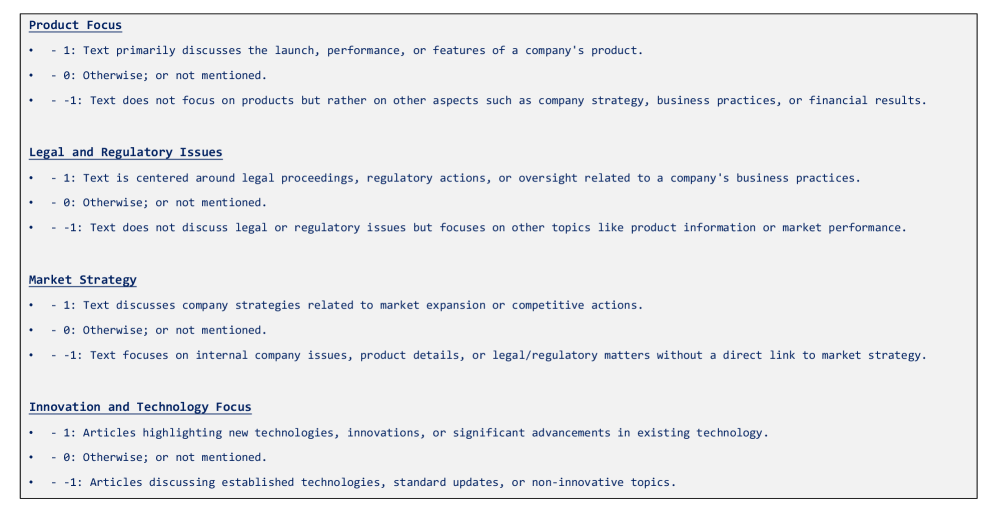Click the line about legal proceedings and oversight

coord(455,178)
